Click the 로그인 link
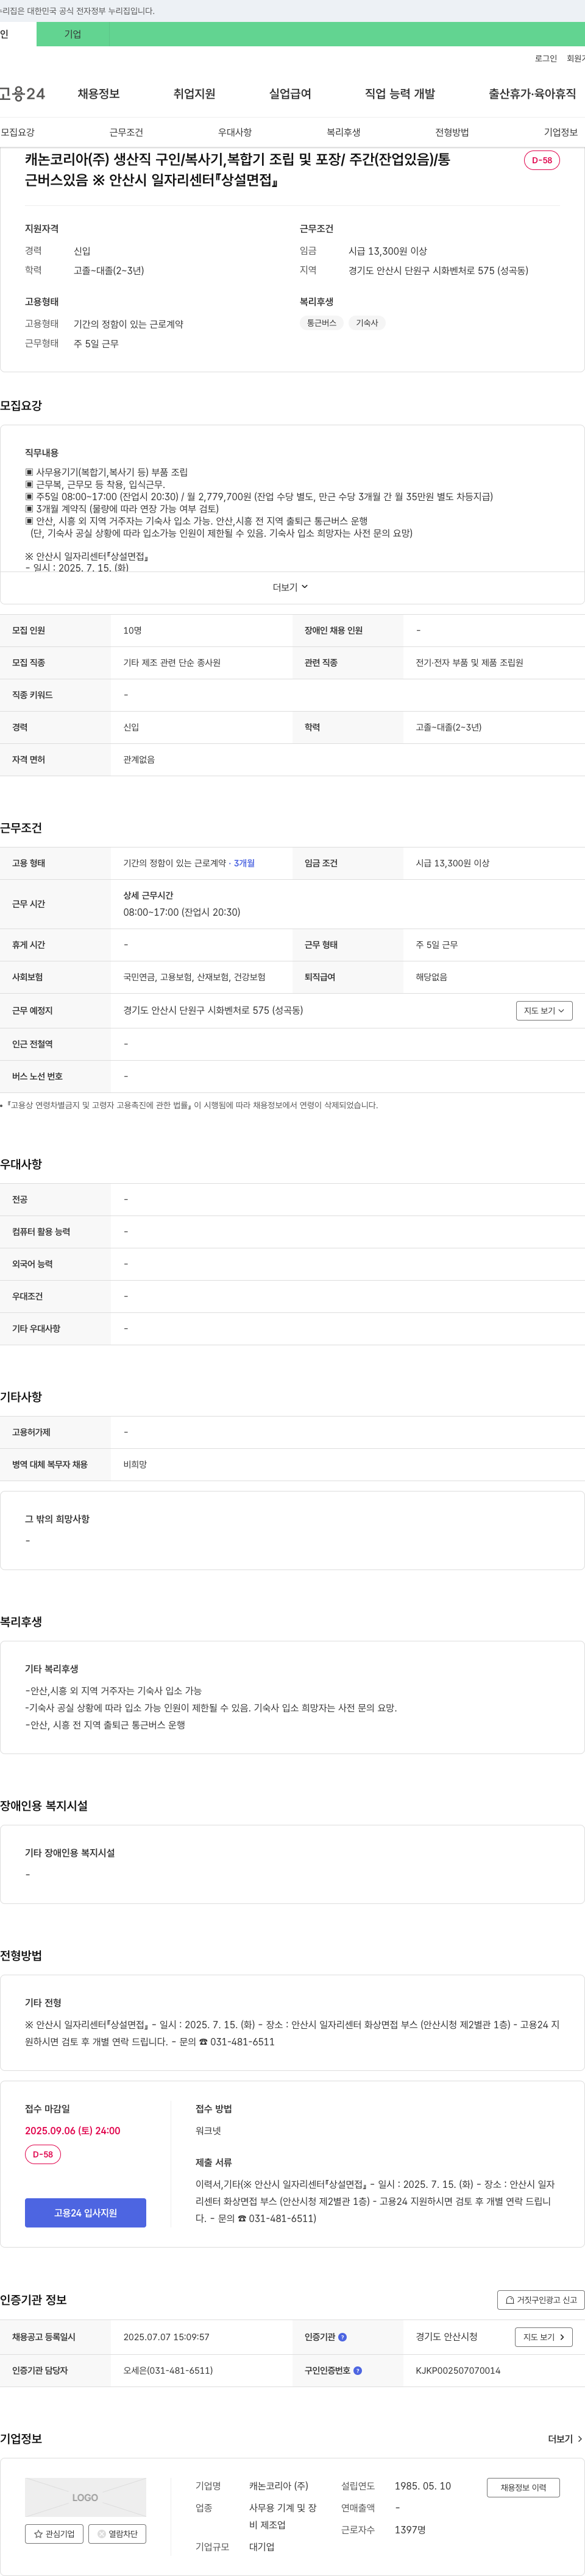Viewport: 585px width, 2576px height. 546,59
